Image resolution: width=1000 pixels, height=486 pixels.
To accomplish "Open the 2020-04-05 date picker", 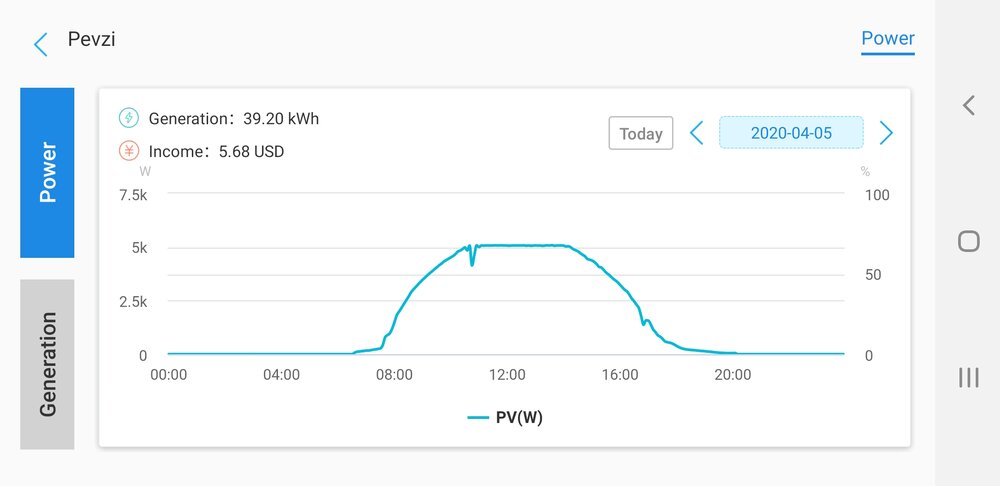I will [x=791, y=133].
